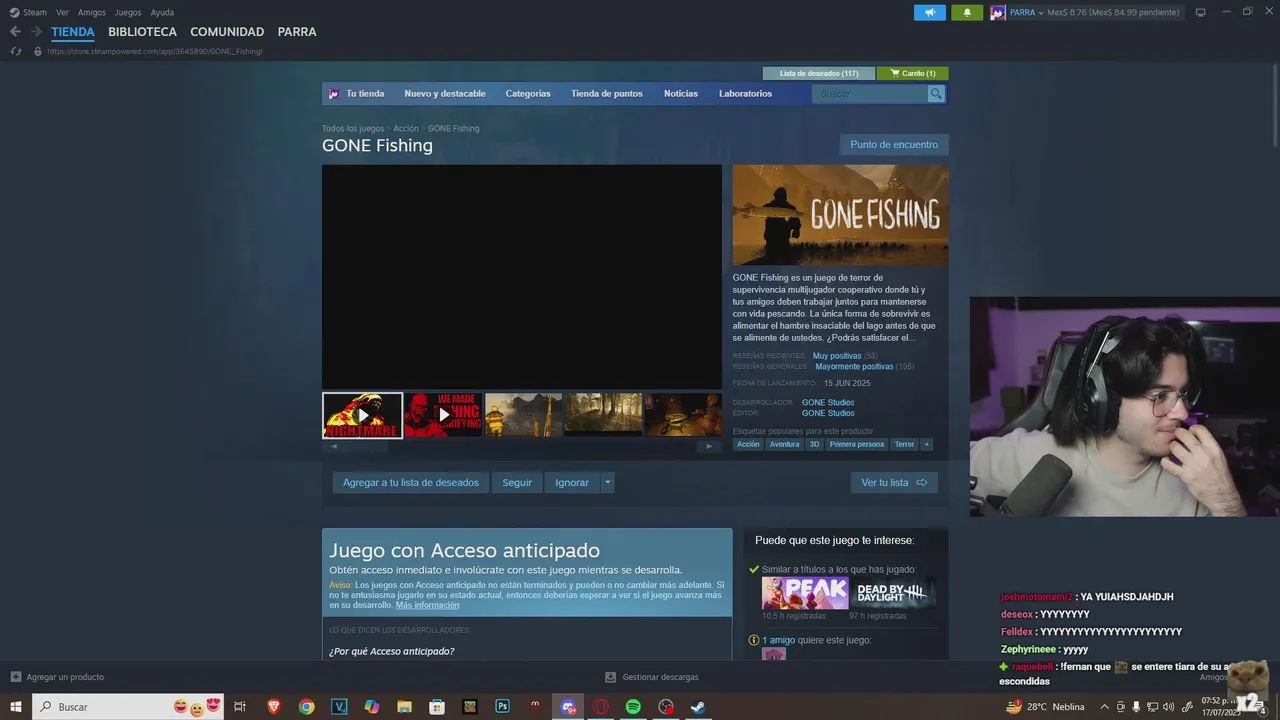Go forward with the right arrow
Viewport: 1280px width, 720px height.
coord(36,32)
